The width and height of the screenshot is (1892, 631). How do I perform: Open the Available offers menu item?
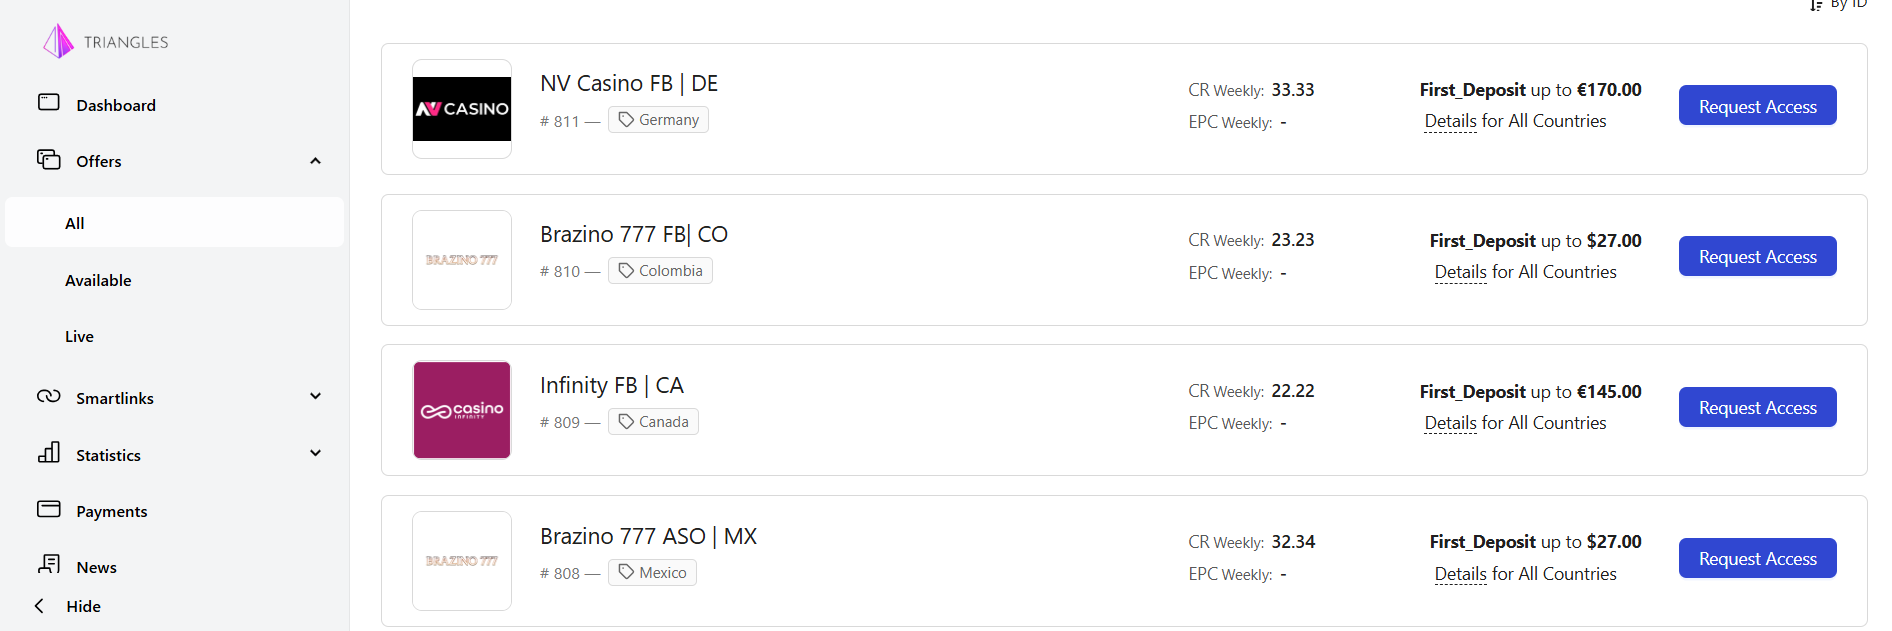pyautogui.click(x=98, y=280)
